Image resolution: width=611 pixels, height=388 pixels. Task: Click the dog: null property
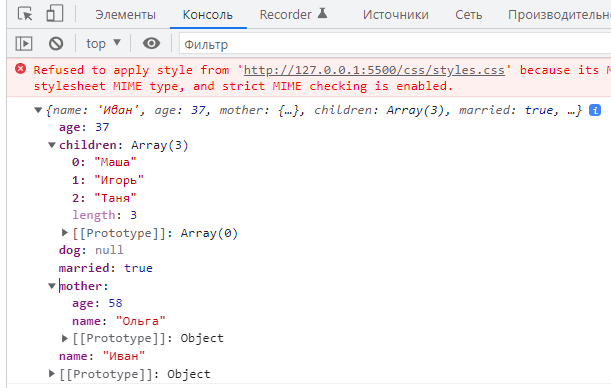pyautogui.click(x=91, y=250)
